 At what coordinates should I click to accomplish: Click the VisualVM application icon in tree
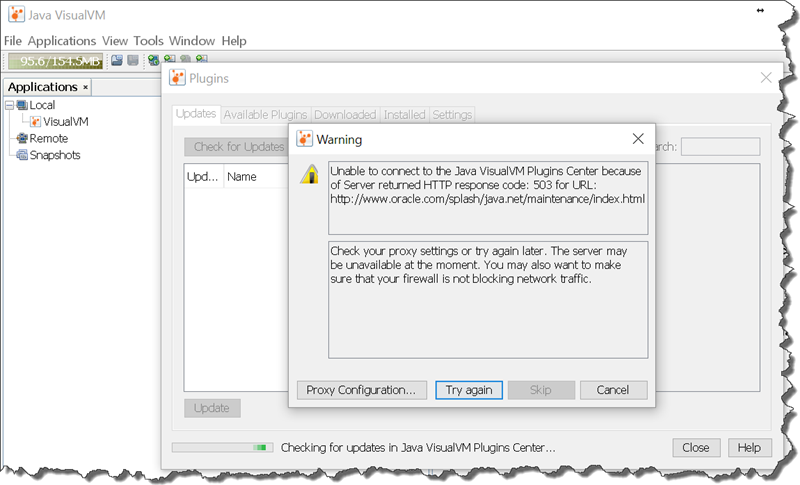(35, 122)
